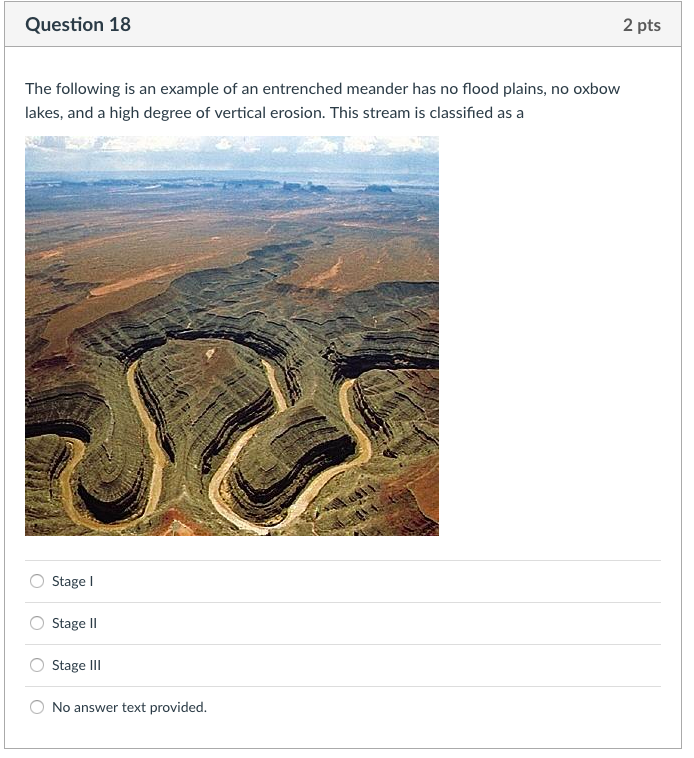Click the 'No answer text provided.' label

129,707
